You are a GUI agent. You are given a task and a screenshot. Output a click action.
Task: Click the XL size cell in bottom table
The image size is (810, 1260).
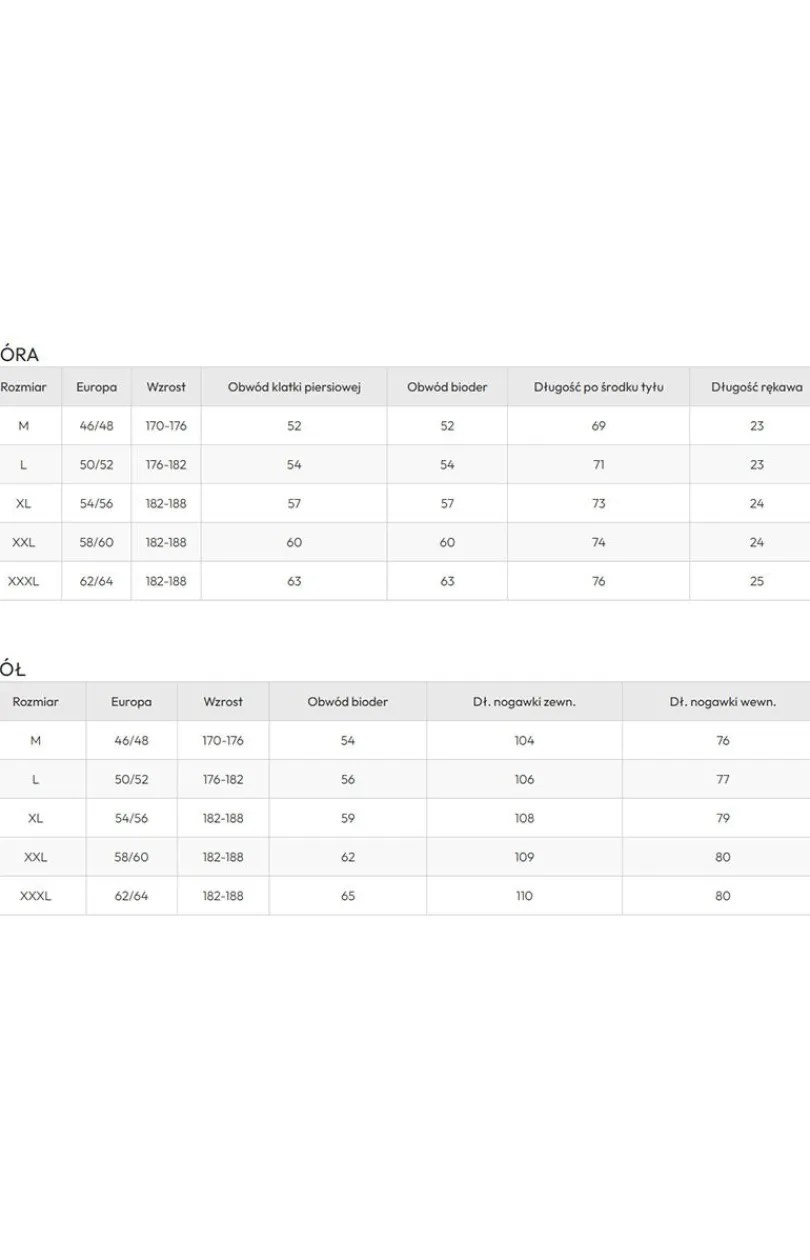(36, 818)
